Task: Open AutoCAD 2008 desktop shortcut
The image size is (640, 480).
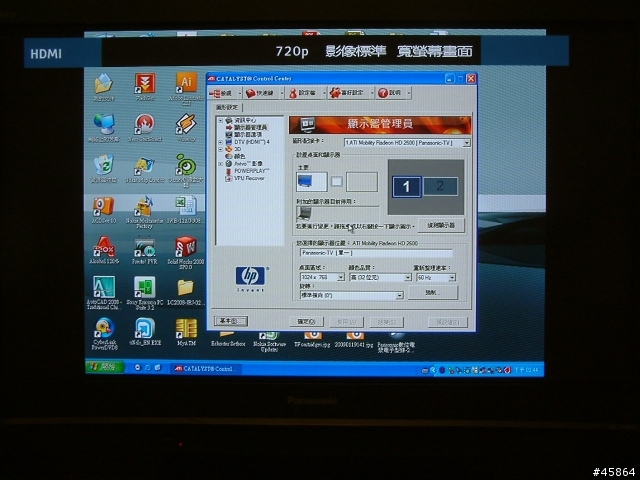Action: [104, 287]
